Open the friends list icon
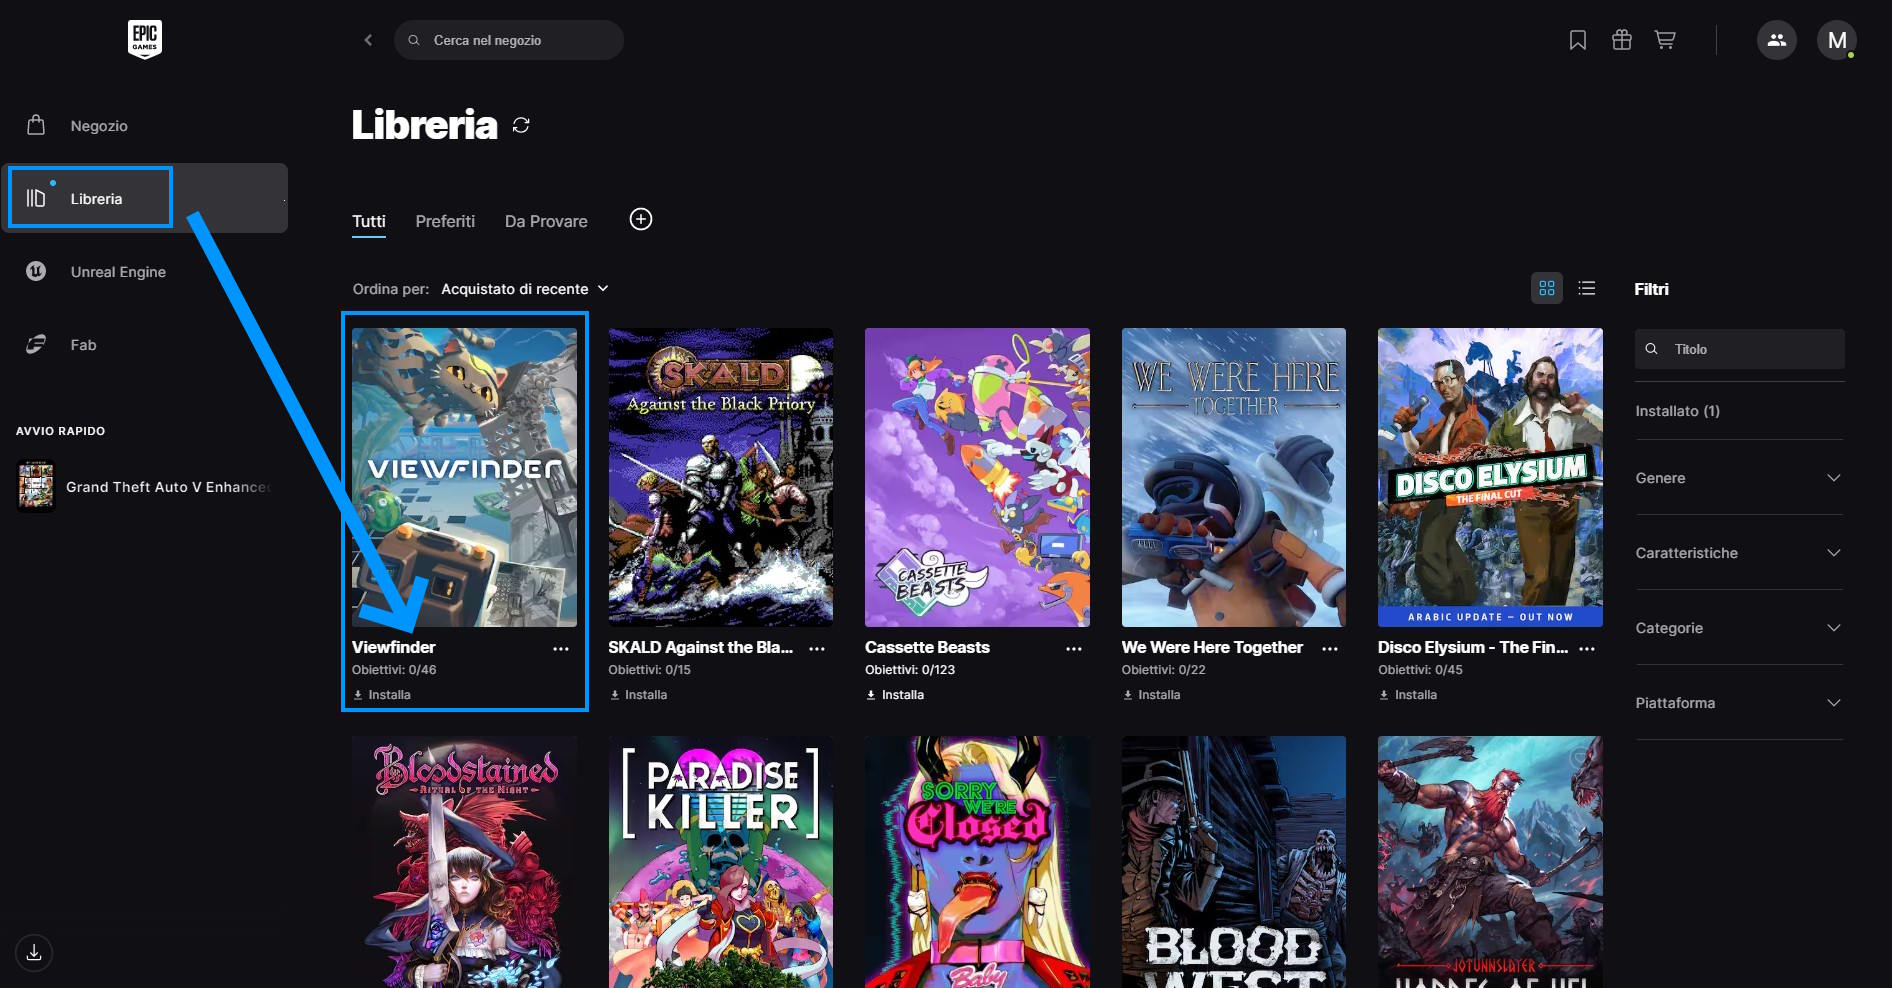Viewport: 1892px width, 988px height. [x=1776, y=40]
